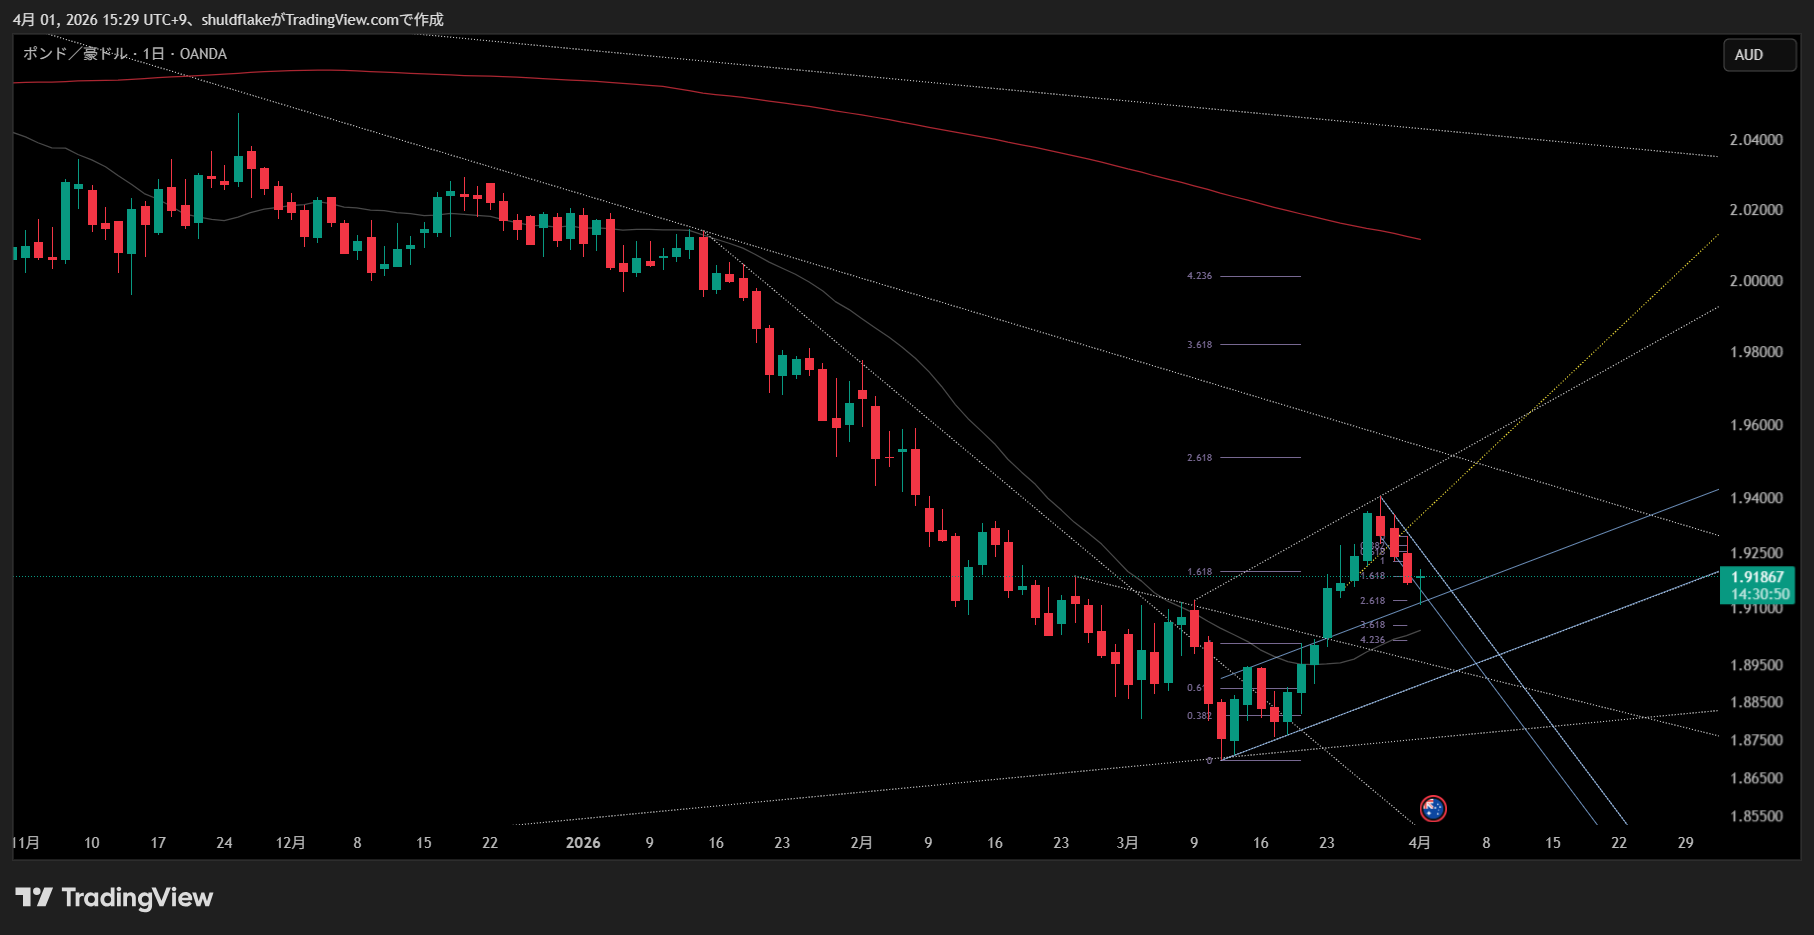
Task: Click the 2.04000 price axis label
Action: pos(1756,140)
